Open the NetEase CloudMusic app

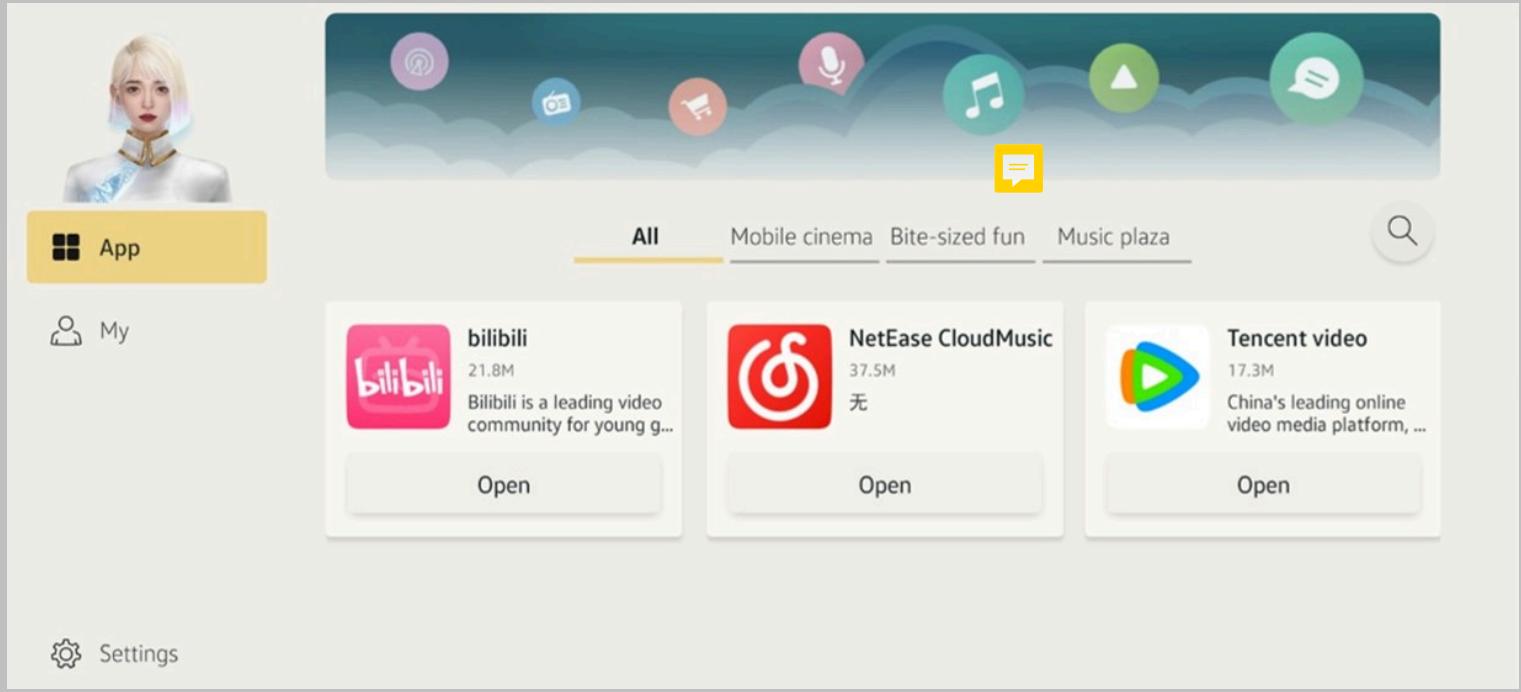(885, 485)
